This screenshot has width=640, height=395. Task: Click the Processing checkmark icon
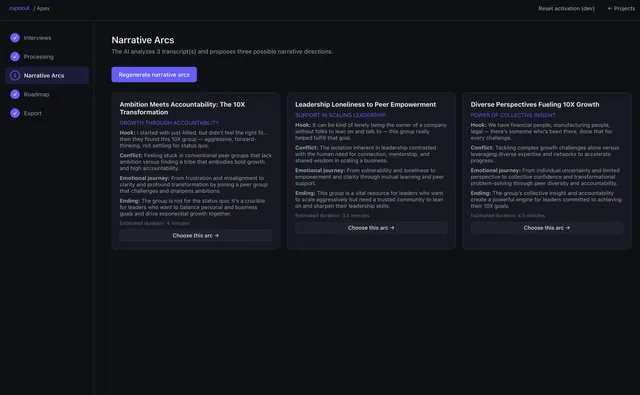pos(15,56)
